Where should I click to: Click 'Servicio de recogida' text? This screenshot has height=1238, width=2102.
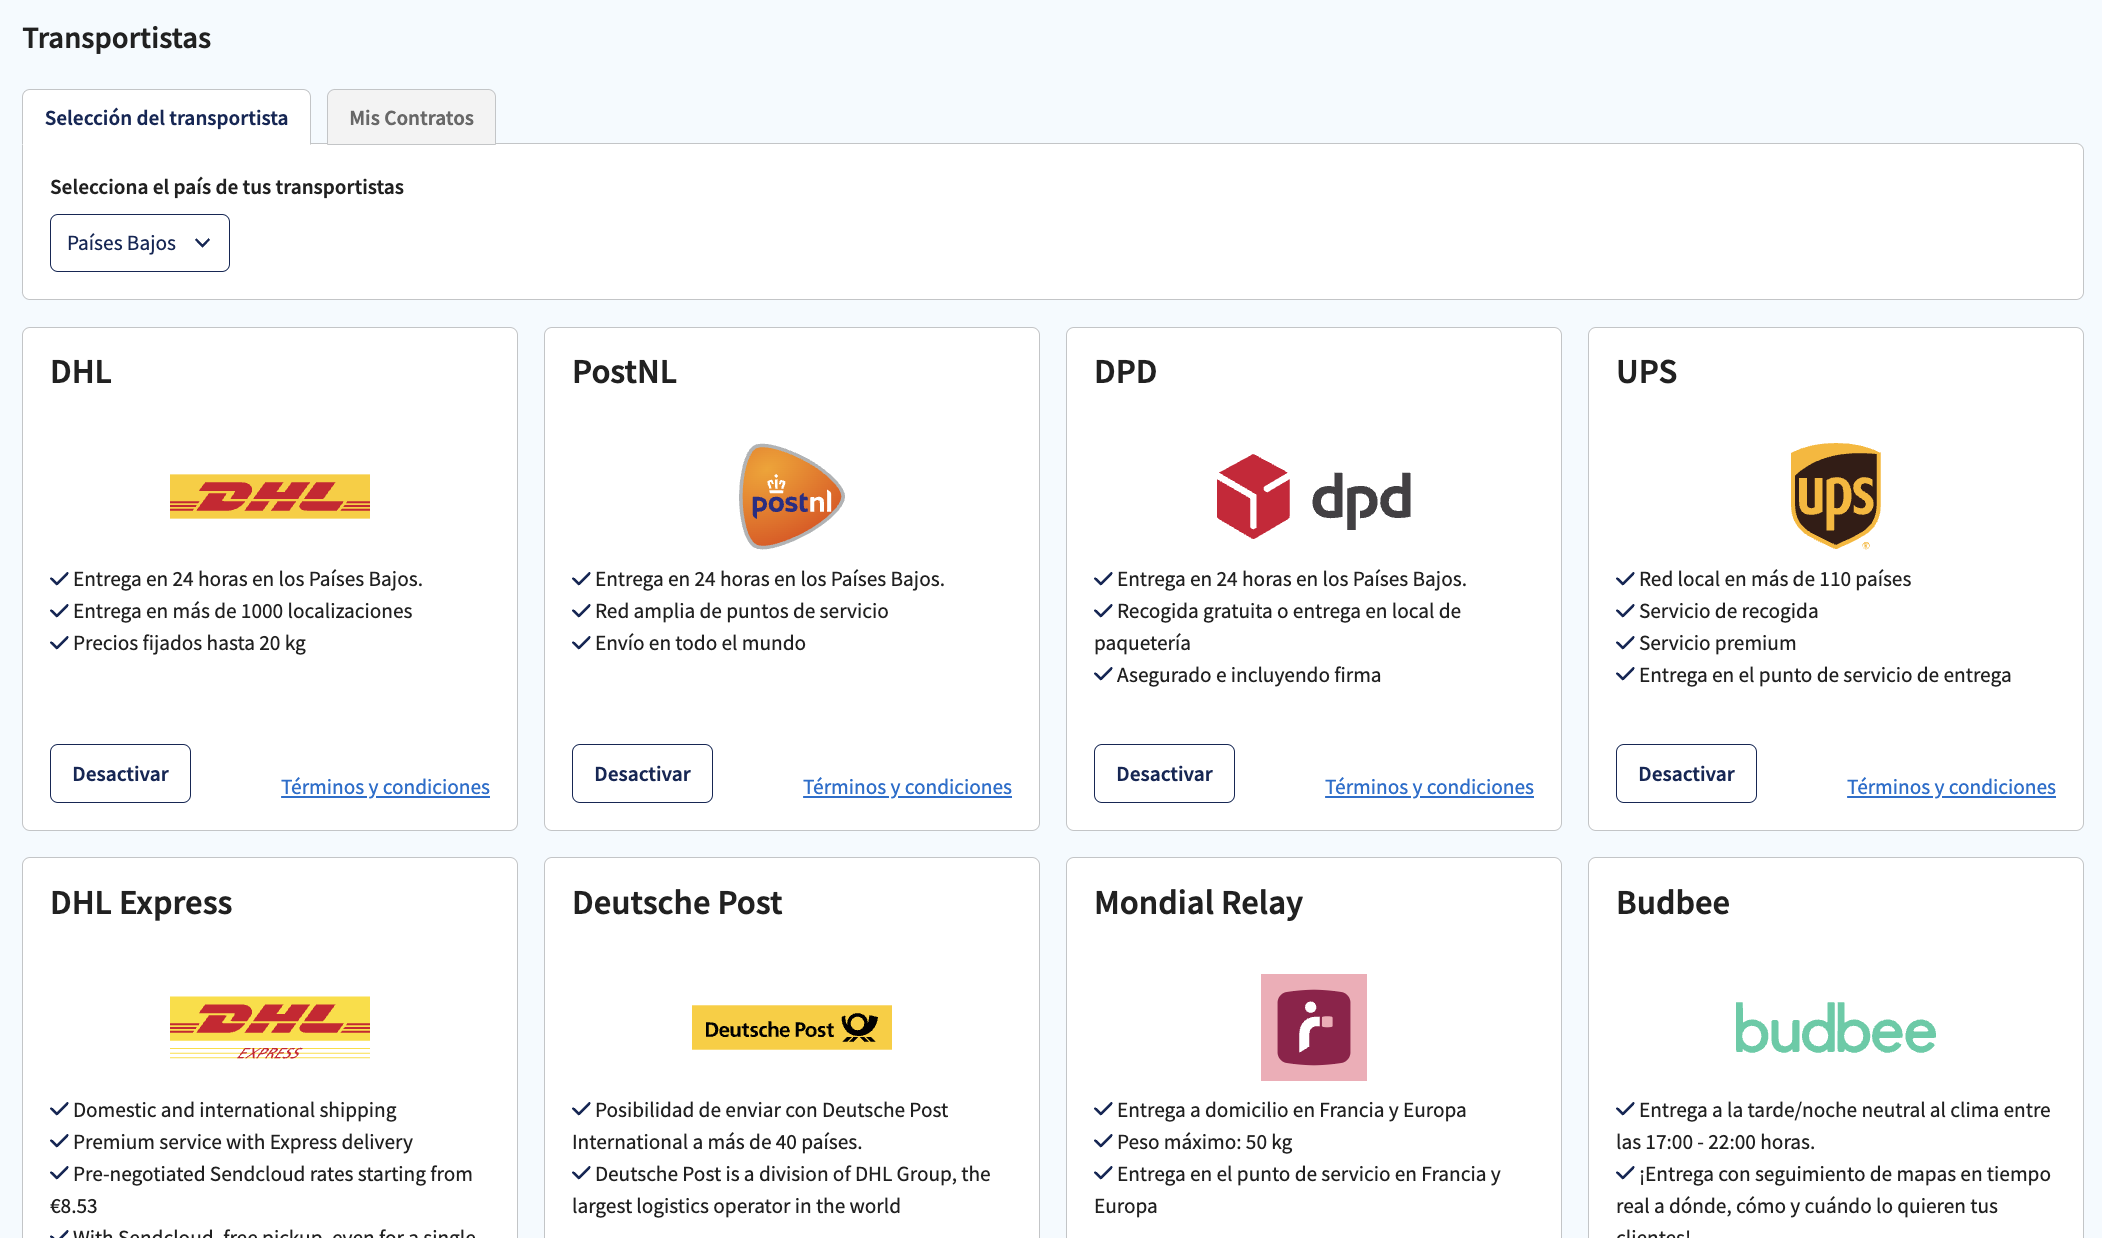(1728, 611)
